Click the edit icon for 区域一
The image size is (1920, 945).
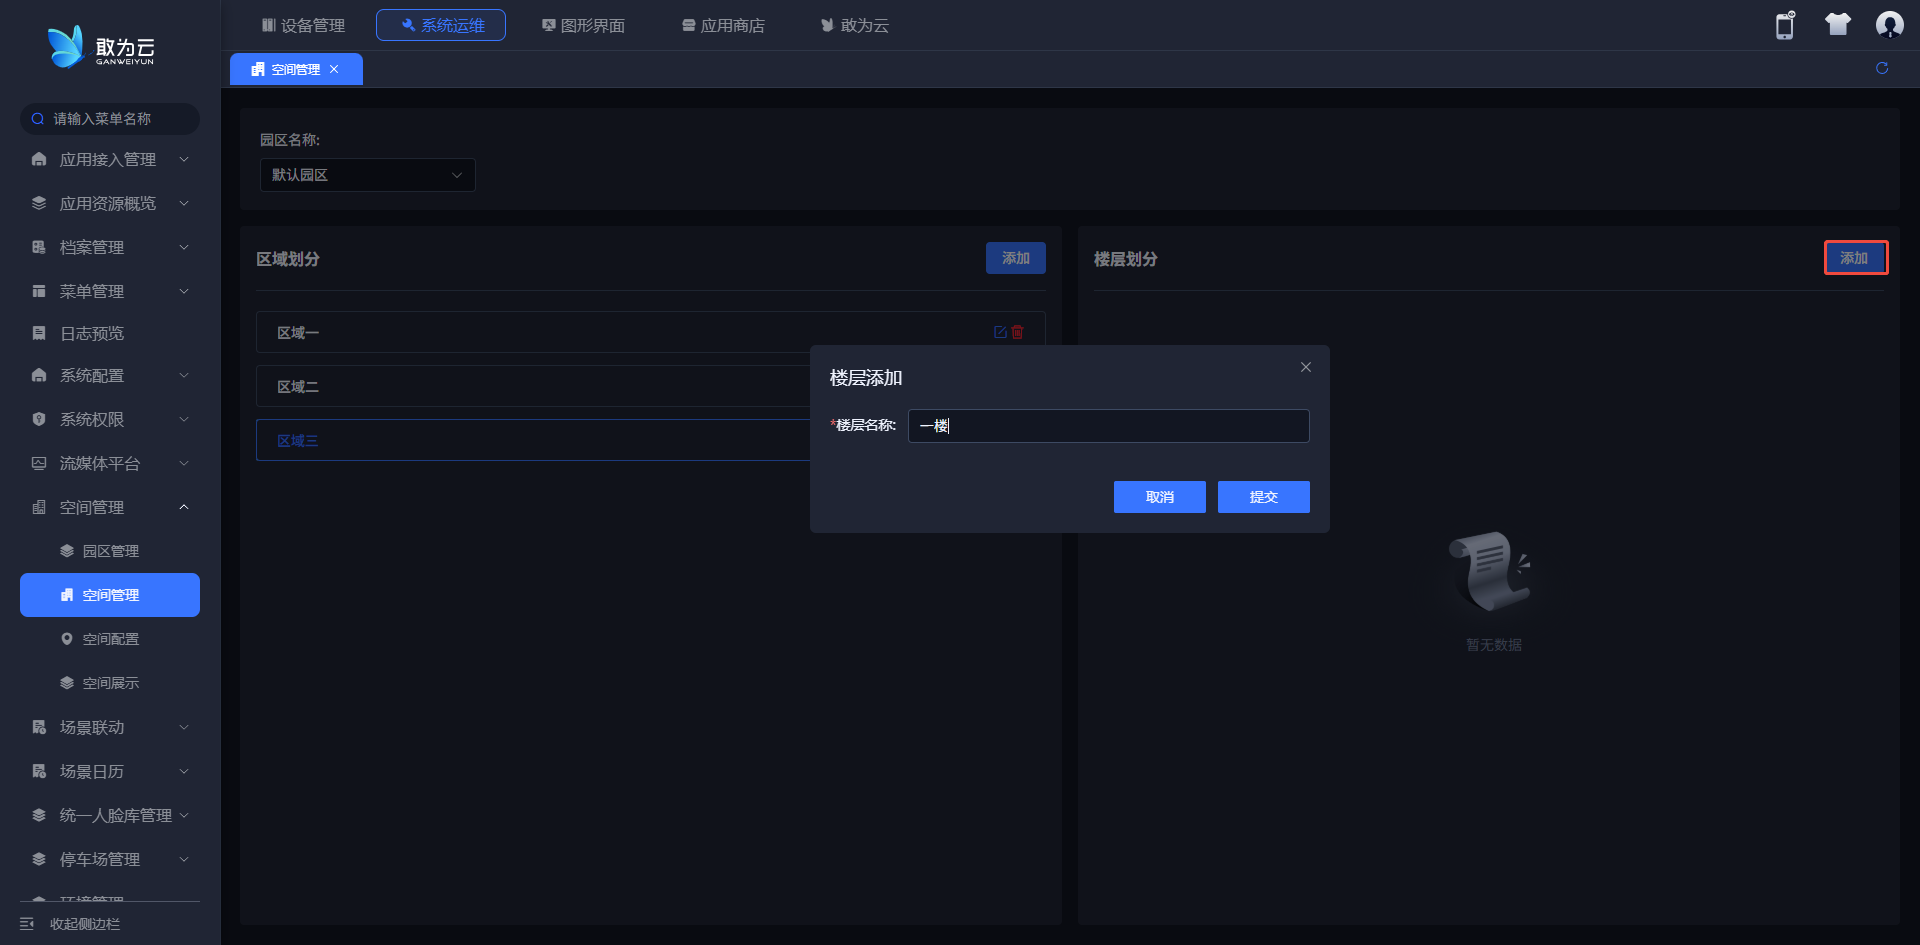tap(1000, 332)
